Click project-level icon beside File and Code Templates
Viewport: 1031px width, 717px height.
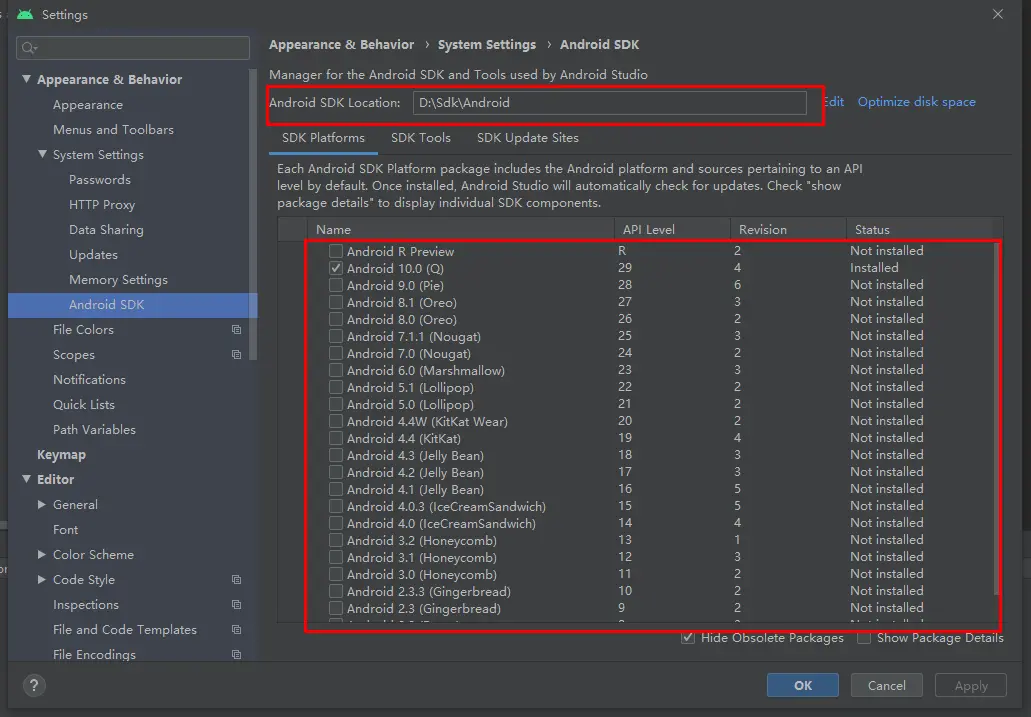click(236, 630)
